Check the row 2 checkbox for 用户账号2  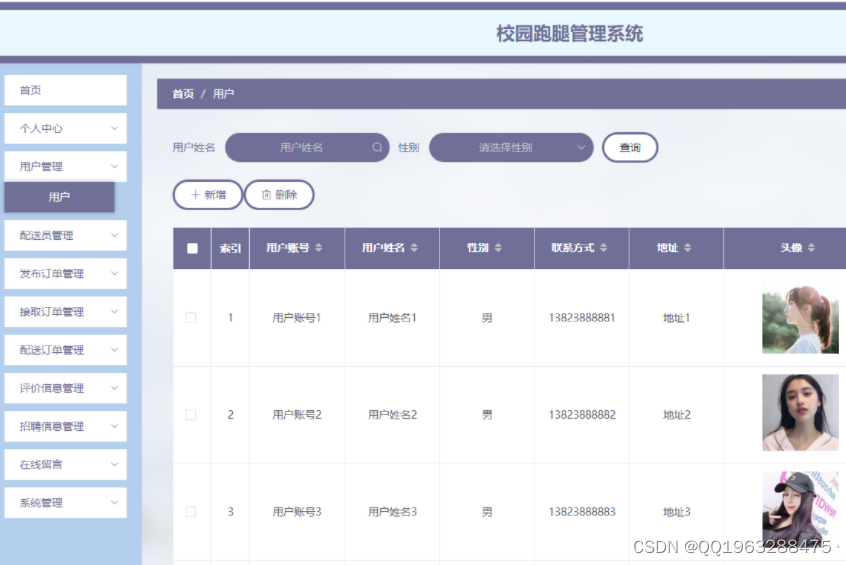191,414
